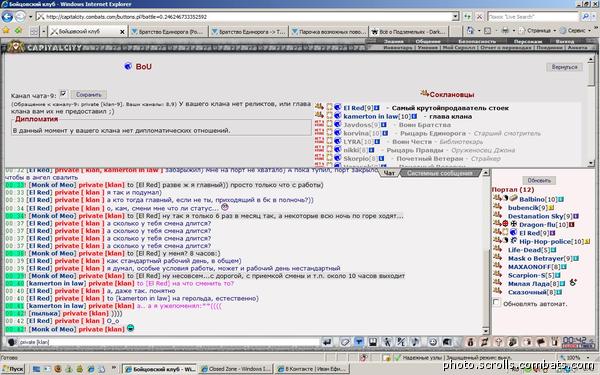
Task: Click the hand icon in bottom toolbar
Action: 527,342
